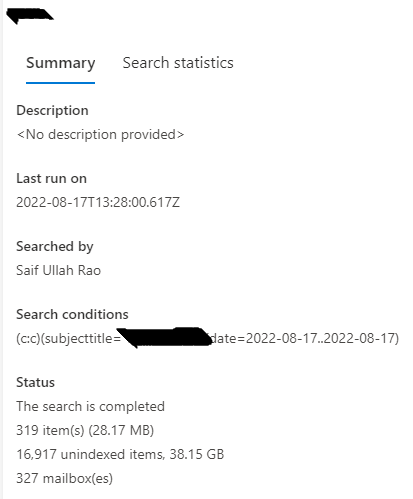Click the date range 2022-08-17..2022-08-17 condition
Image resolution: width=413 pixels, height=499 pixels.
point(304,338)
